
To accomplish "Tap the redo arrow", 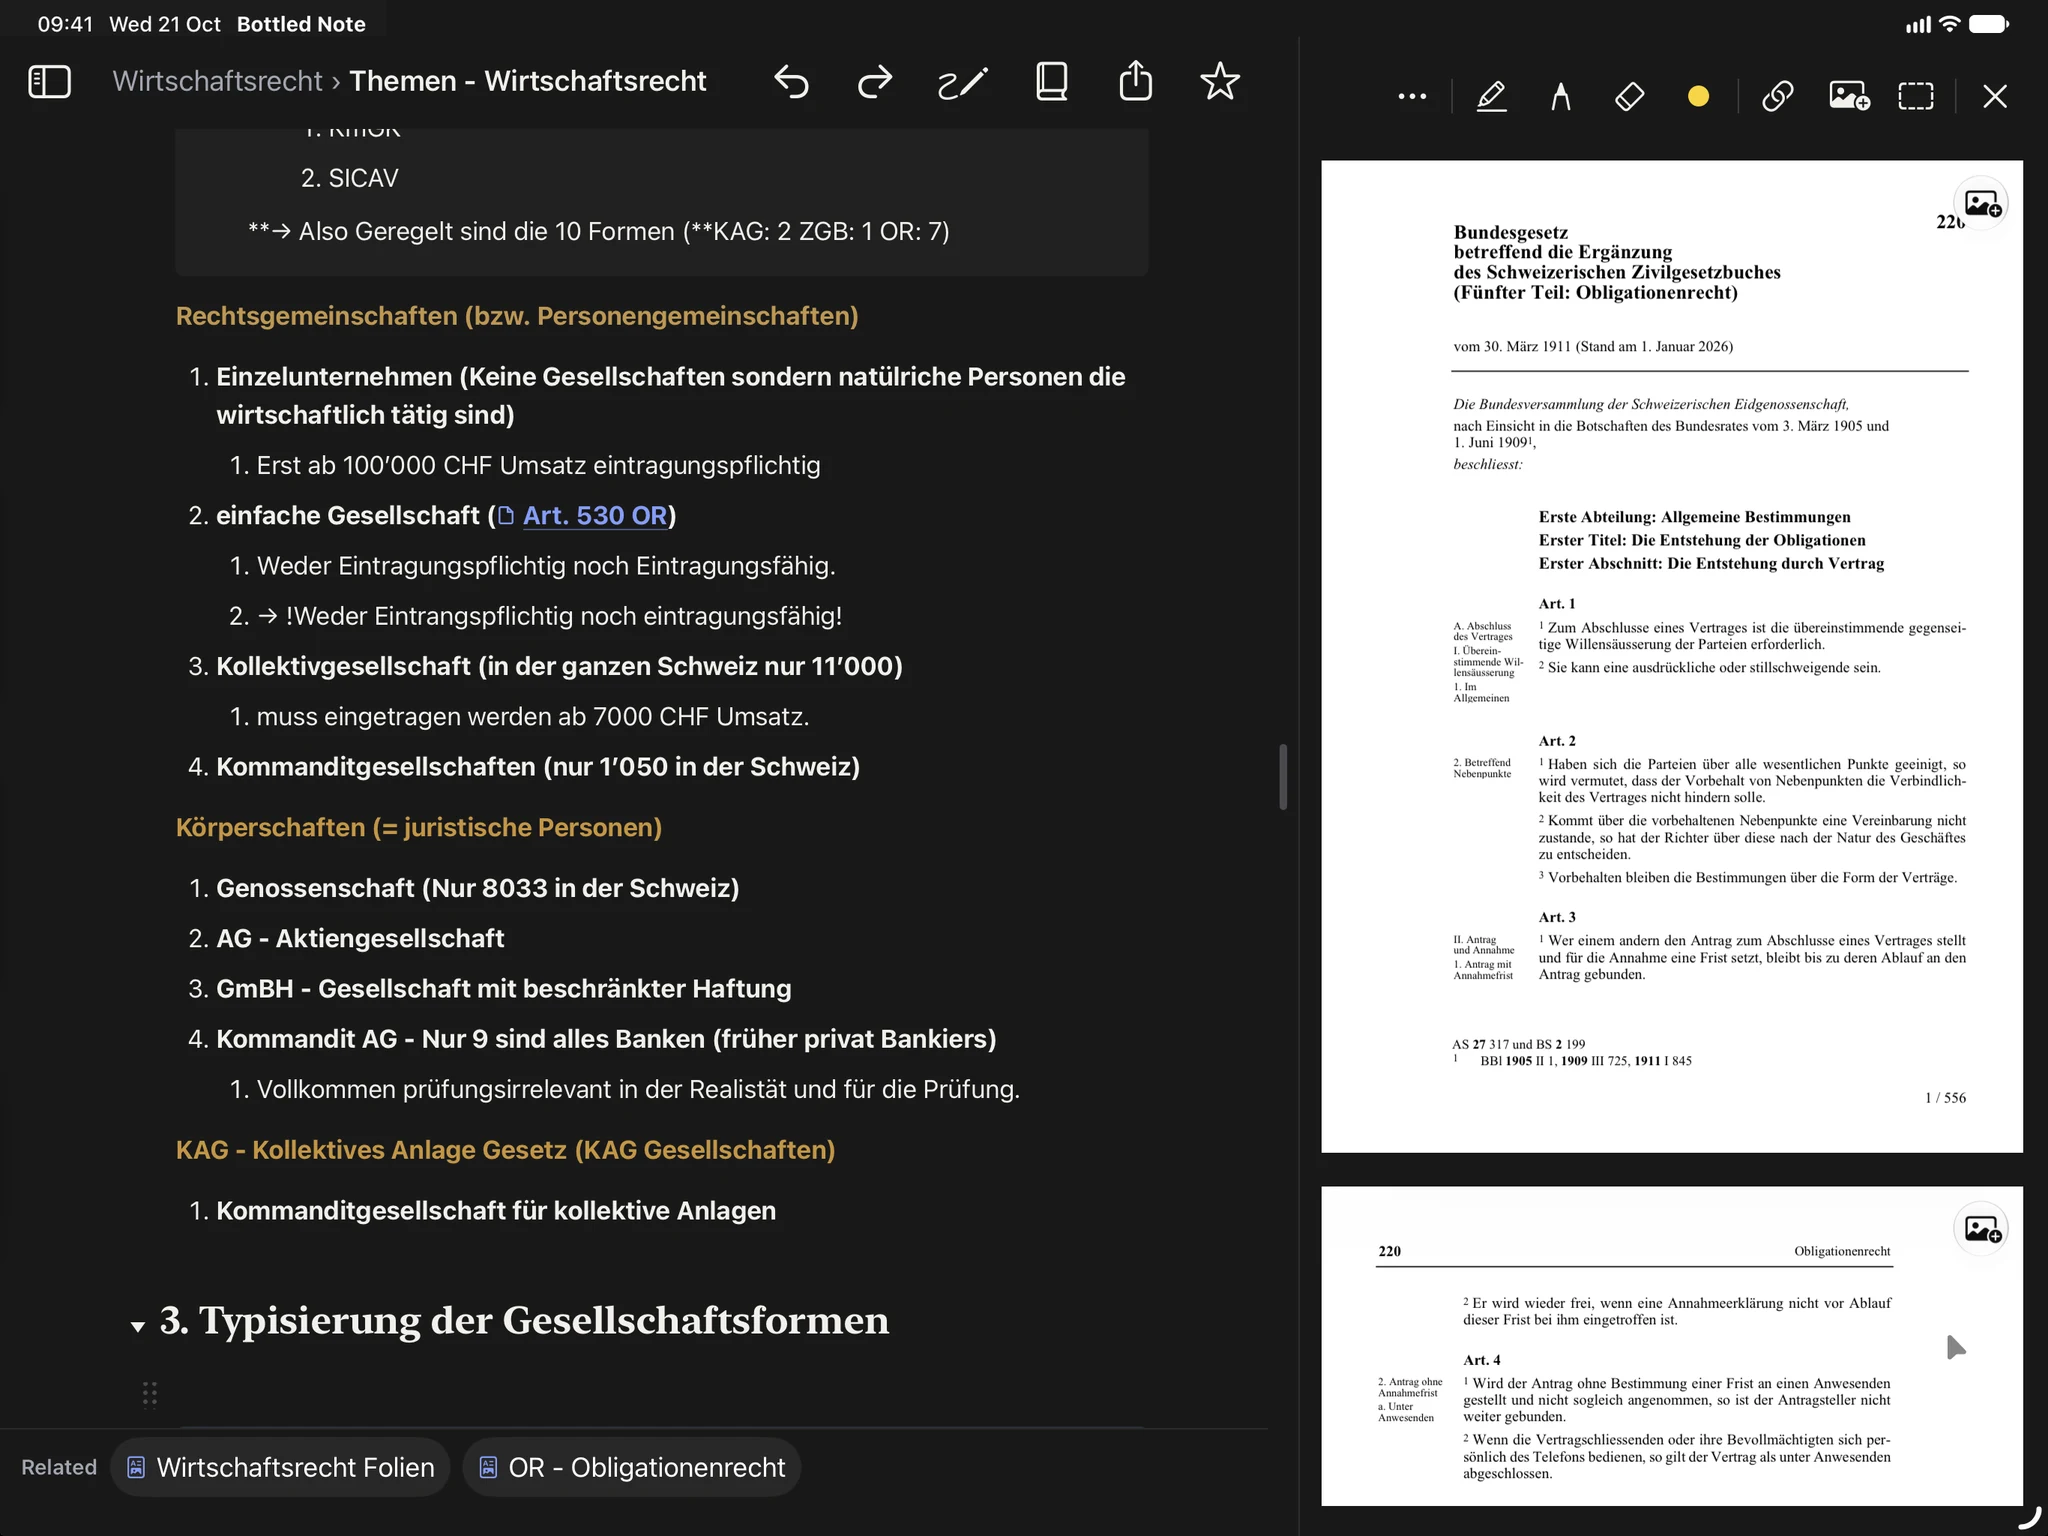I will pyautogui.click(x=875, y=81).
